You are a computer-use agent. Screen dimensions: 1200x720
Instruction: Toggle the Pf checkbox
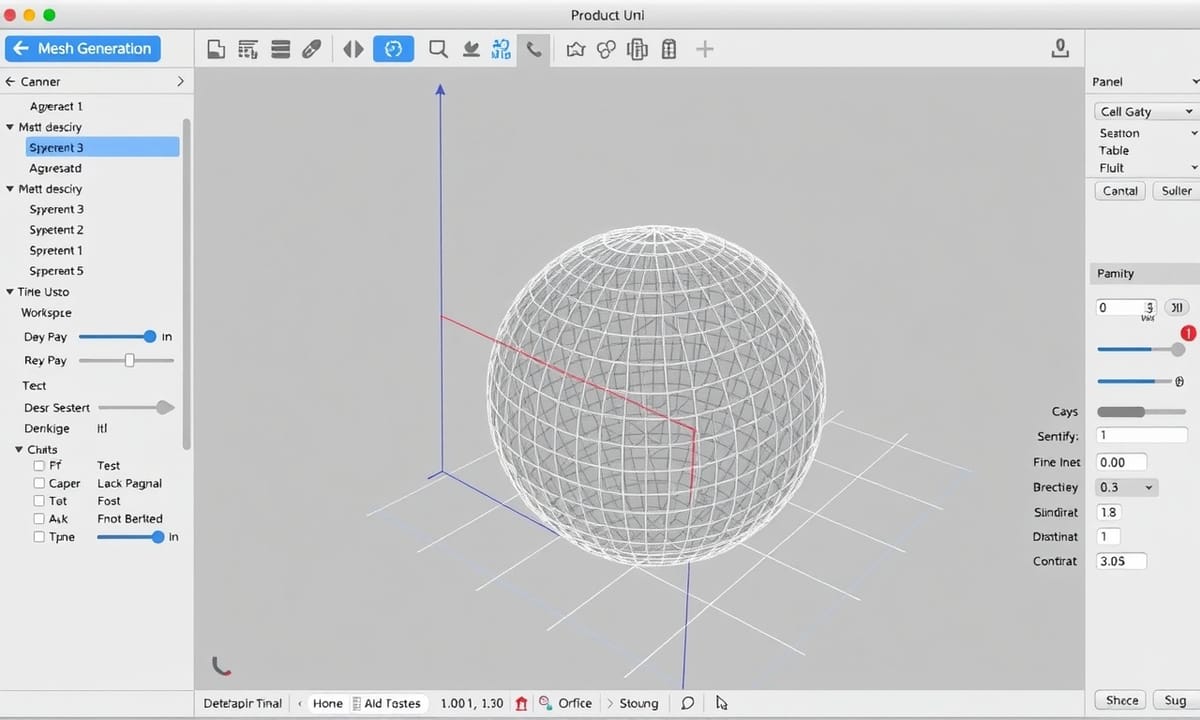tap(39, 465)
